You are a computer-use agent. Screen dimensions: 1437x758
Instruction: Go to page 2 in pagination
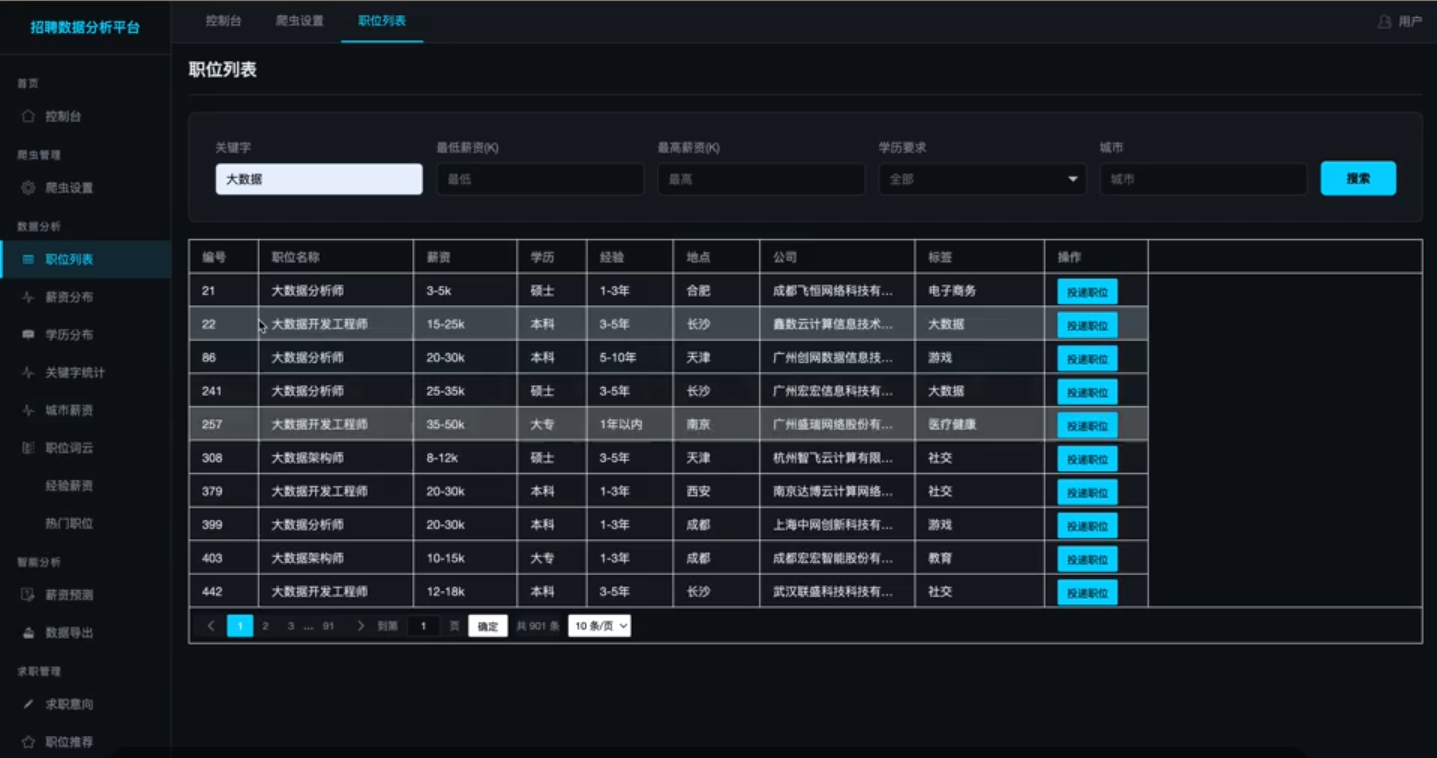coord(265,626)
